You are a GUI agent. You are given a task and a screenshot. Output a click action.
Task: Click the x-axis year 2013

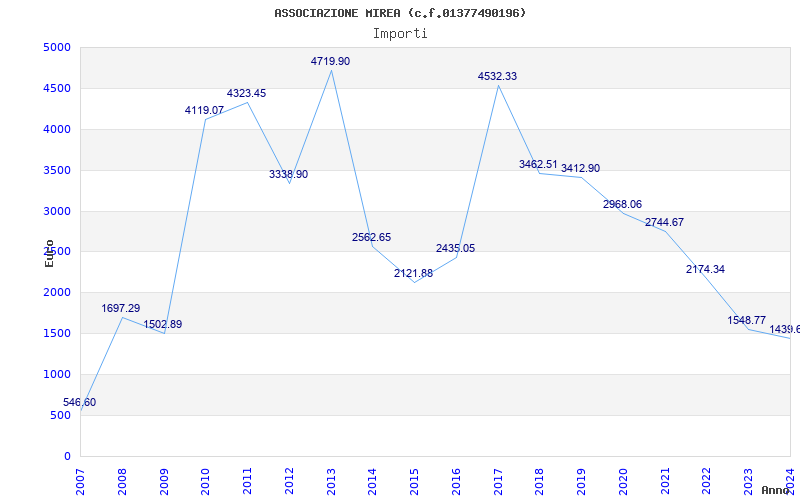(x=331, y=482)
